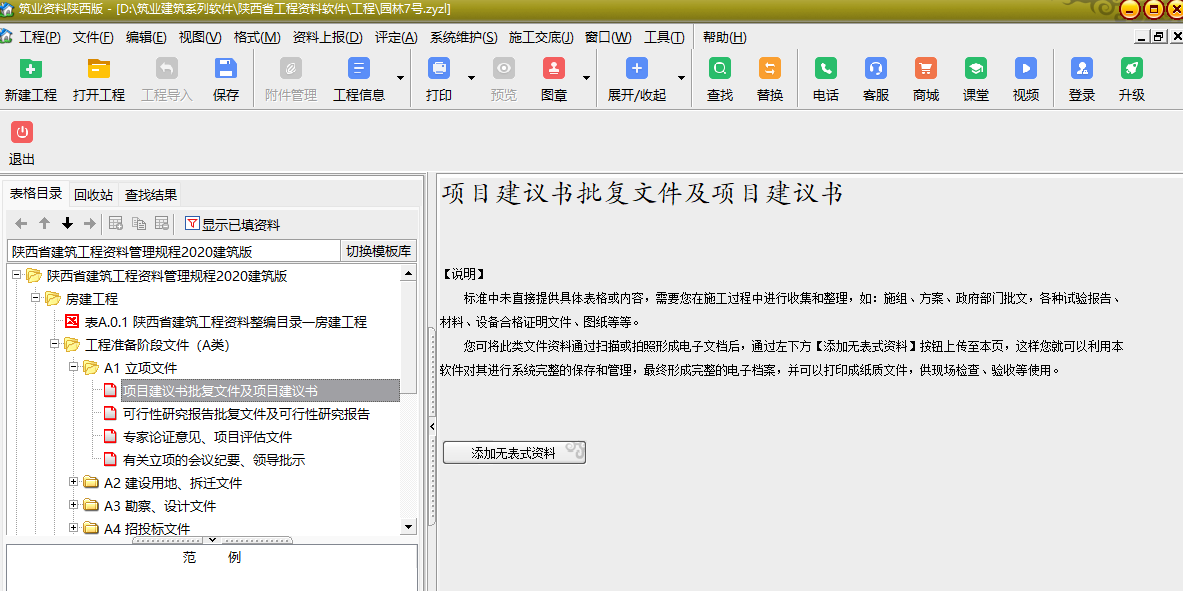Click the tree panel vertical scrollbar down arrow
The height and width of the screenshot is (591, 1183).
pyautogui.click(x=408, y=526)
